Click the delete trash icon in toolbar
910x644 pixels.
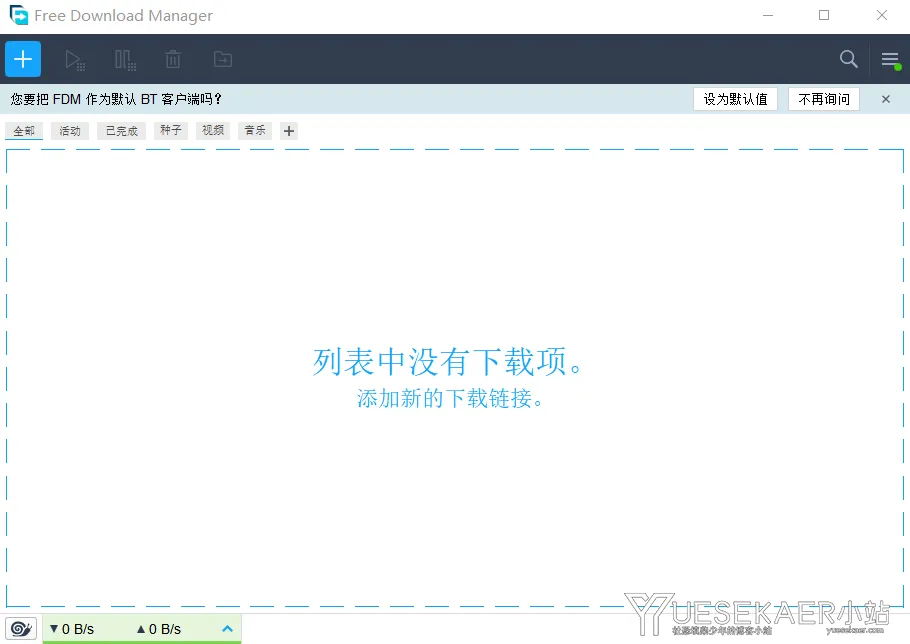[173, 59]
